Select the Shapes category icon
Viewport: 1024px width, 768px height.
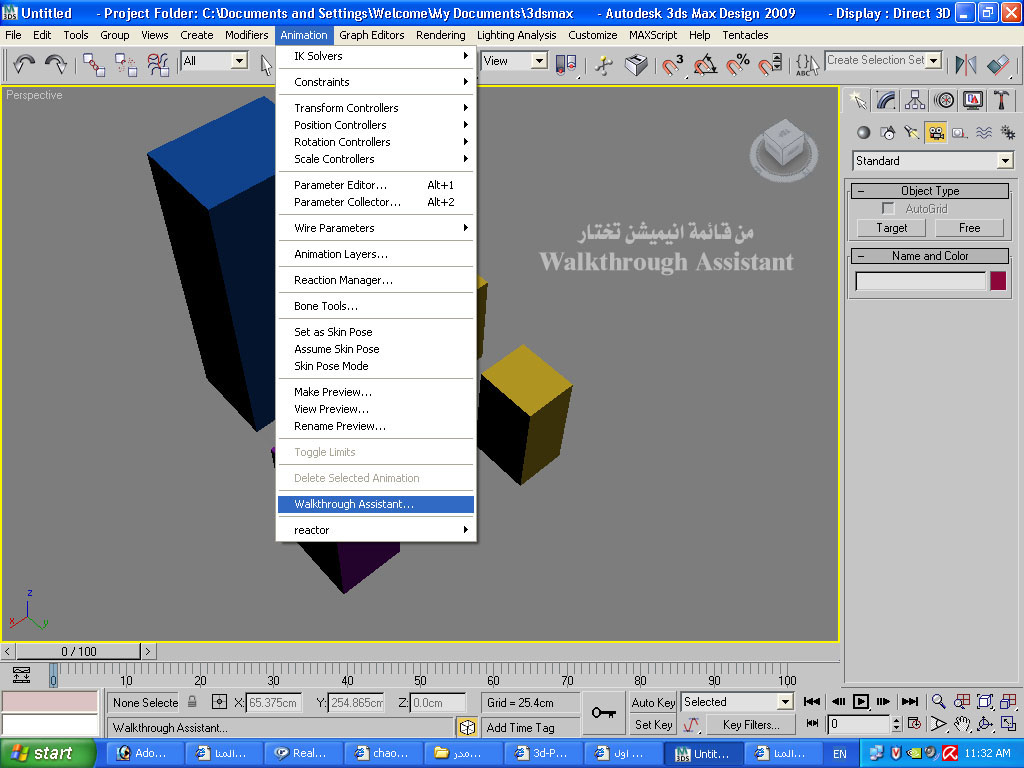pos(888,133)
